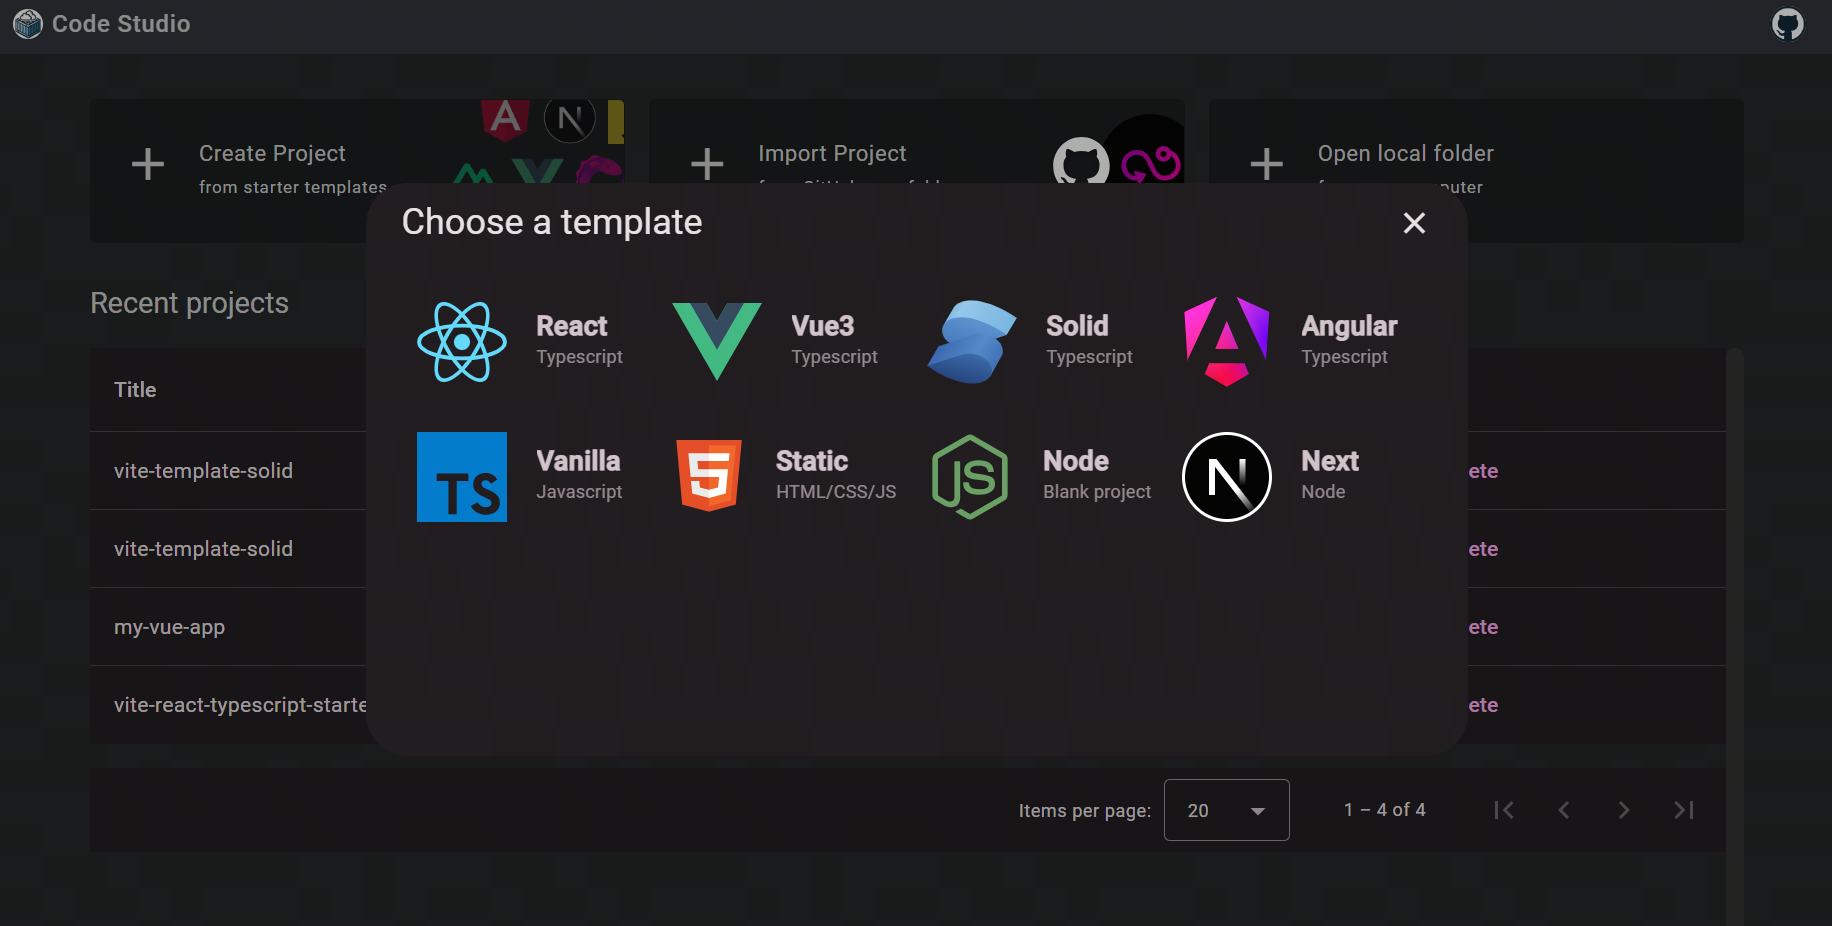This screenshot has height=926, width=1832.
Task: Select the TypeScript Vanilla logo icon
Action: (x=462, y=477)
